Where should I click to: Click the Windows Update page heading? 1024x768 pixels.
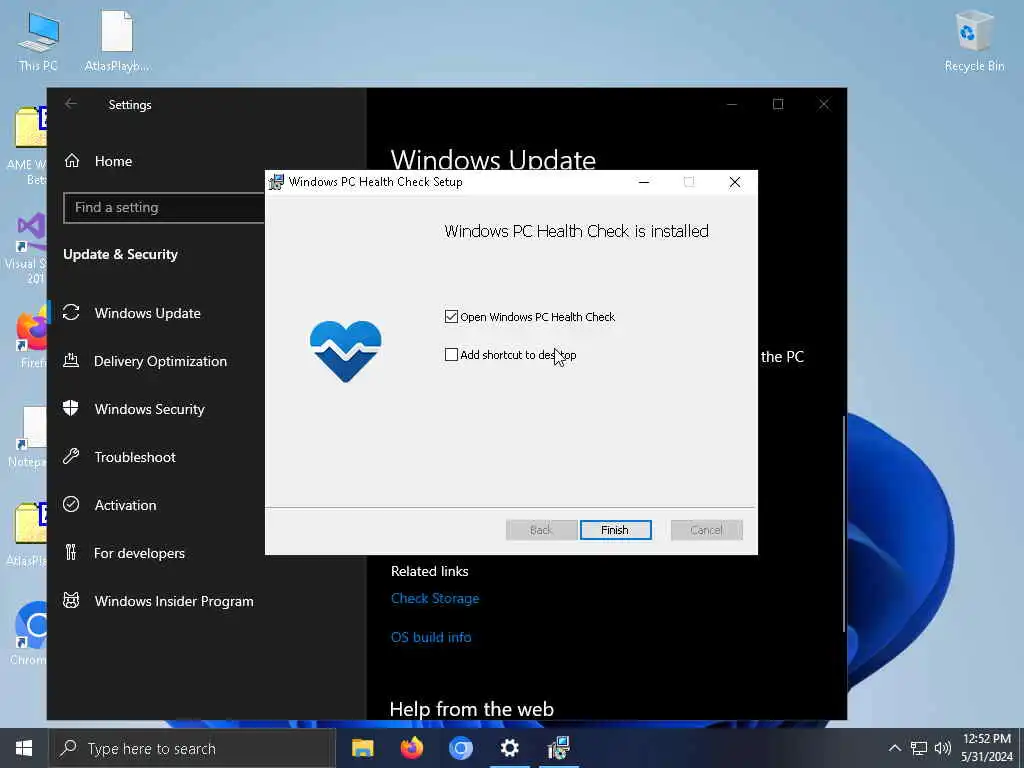[x=493, y=159]
